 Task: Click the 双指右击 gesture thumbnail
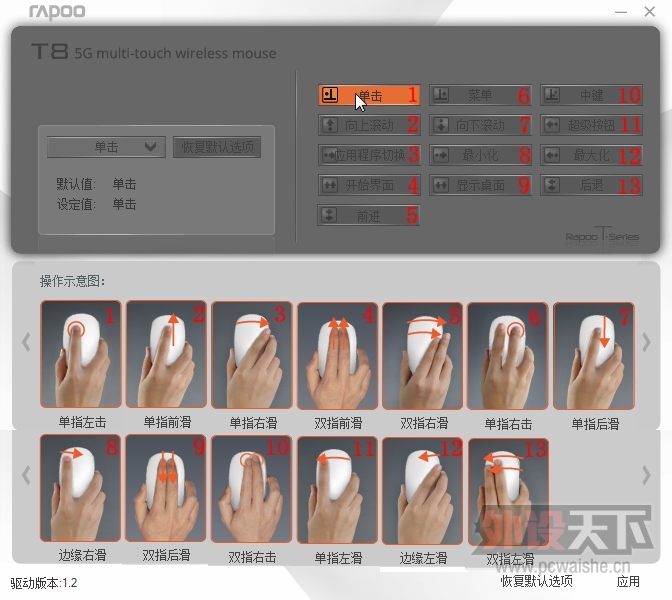252,489
